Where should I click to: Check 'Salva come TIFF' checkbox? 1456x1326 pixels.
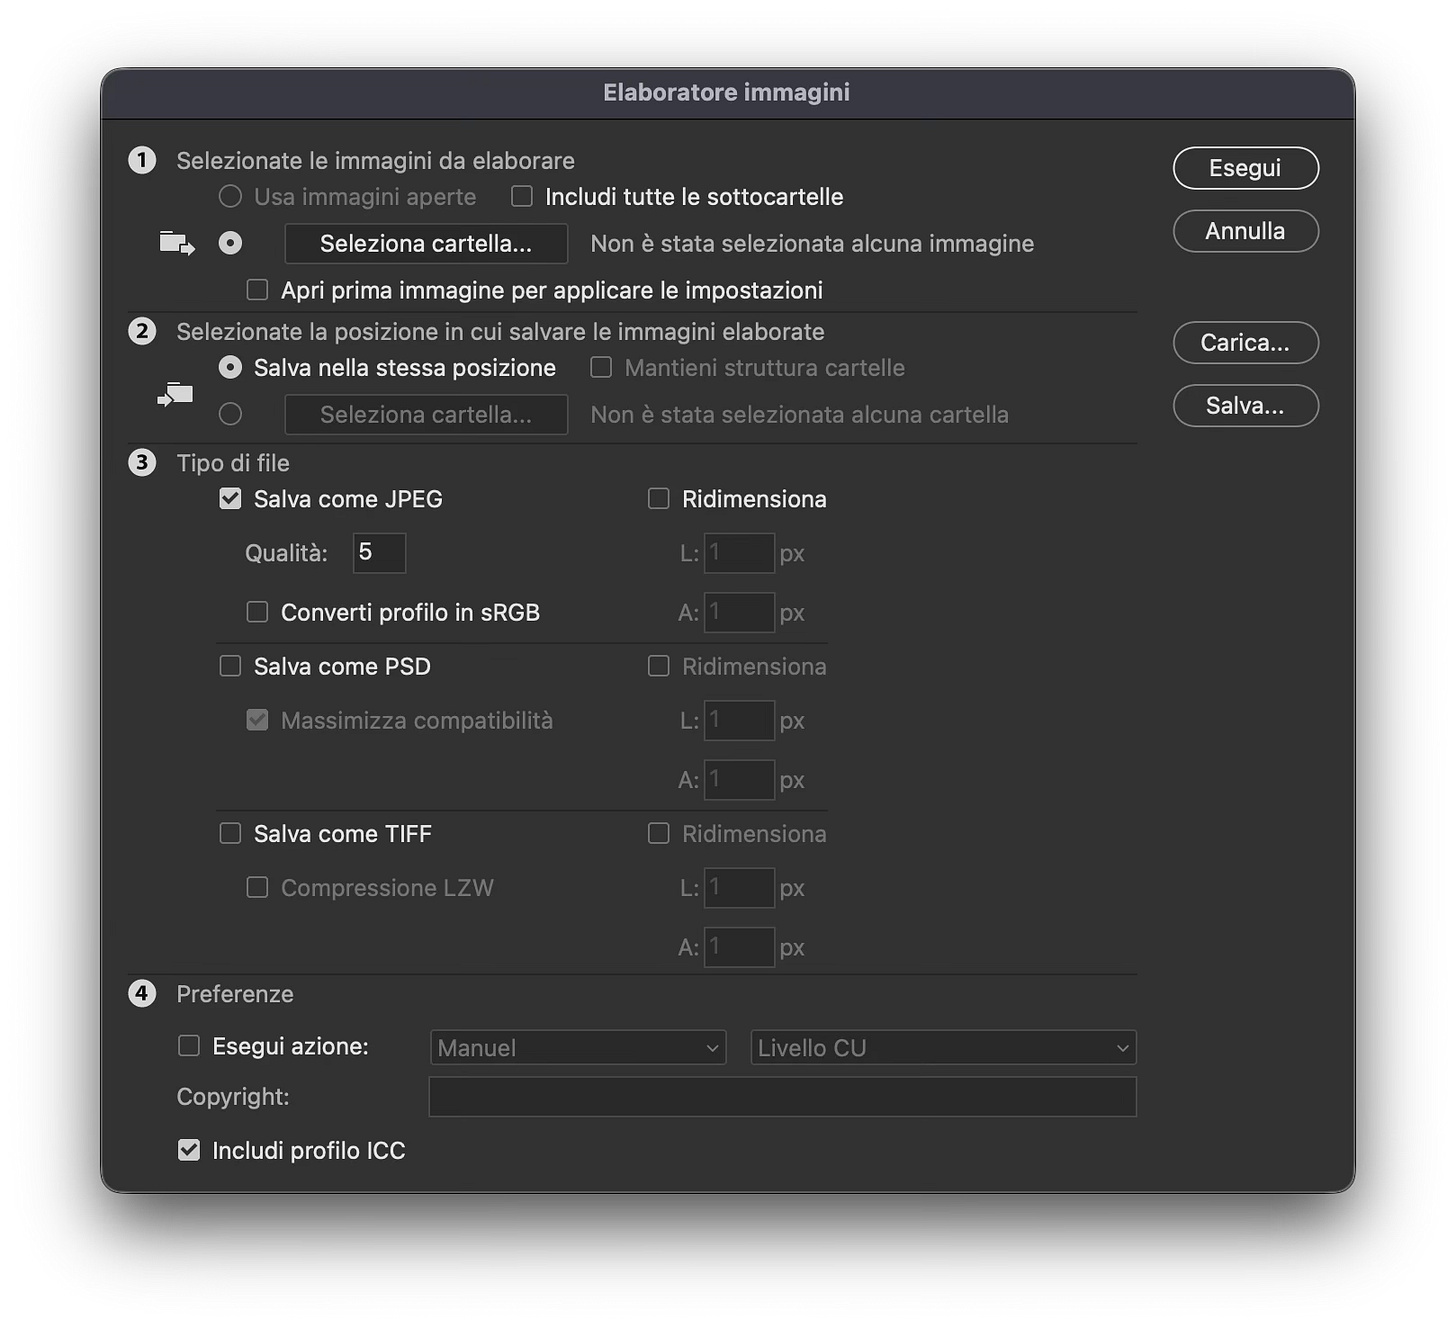pyautogui.click(x=230, y=833)
